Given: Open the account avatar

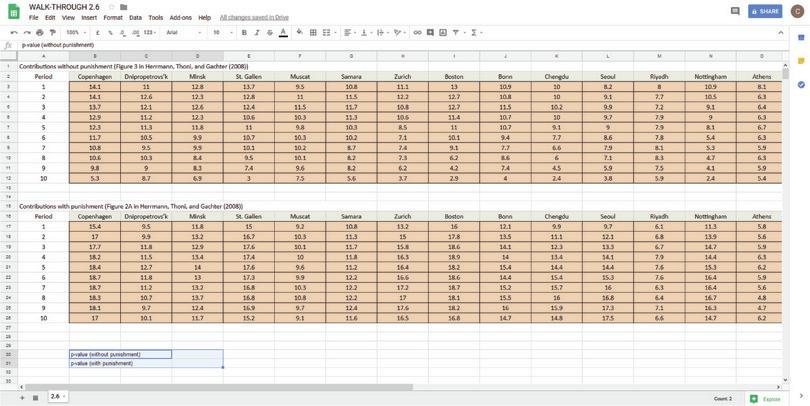Looking at the screenshot, I should 798,11.
